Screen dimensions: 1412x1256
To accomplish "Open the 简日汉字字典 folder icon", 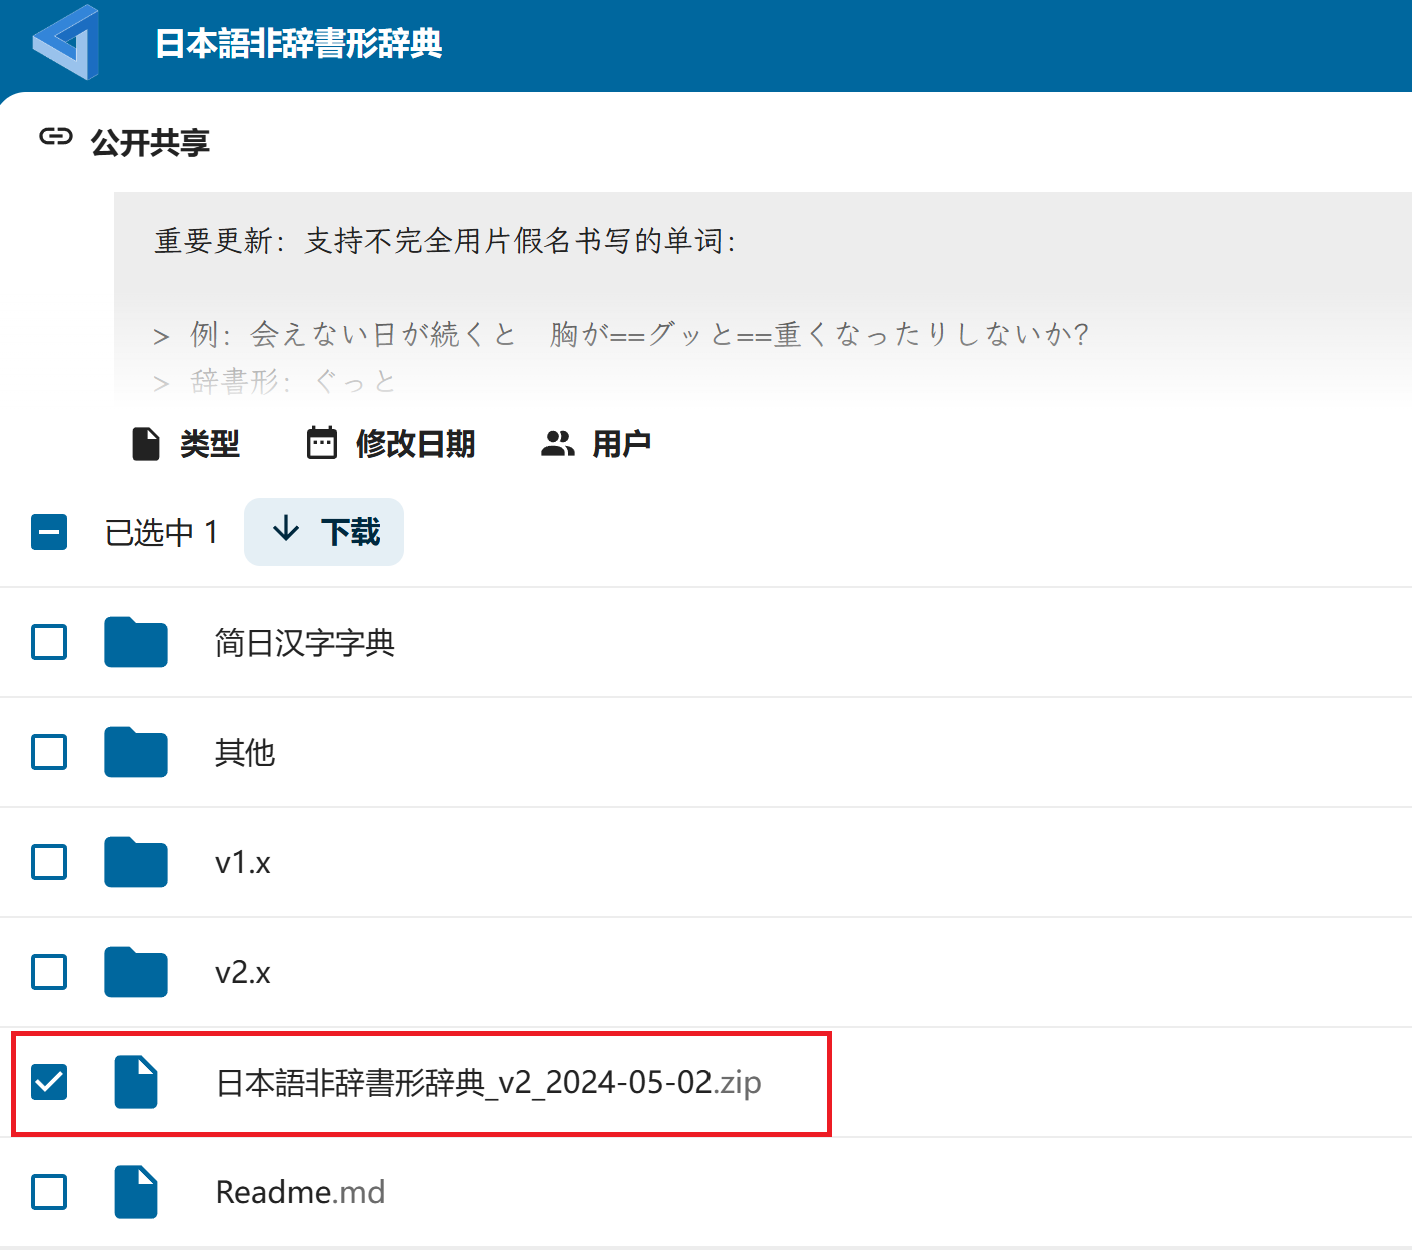I will pyautogui.click(x=136, y=642).
